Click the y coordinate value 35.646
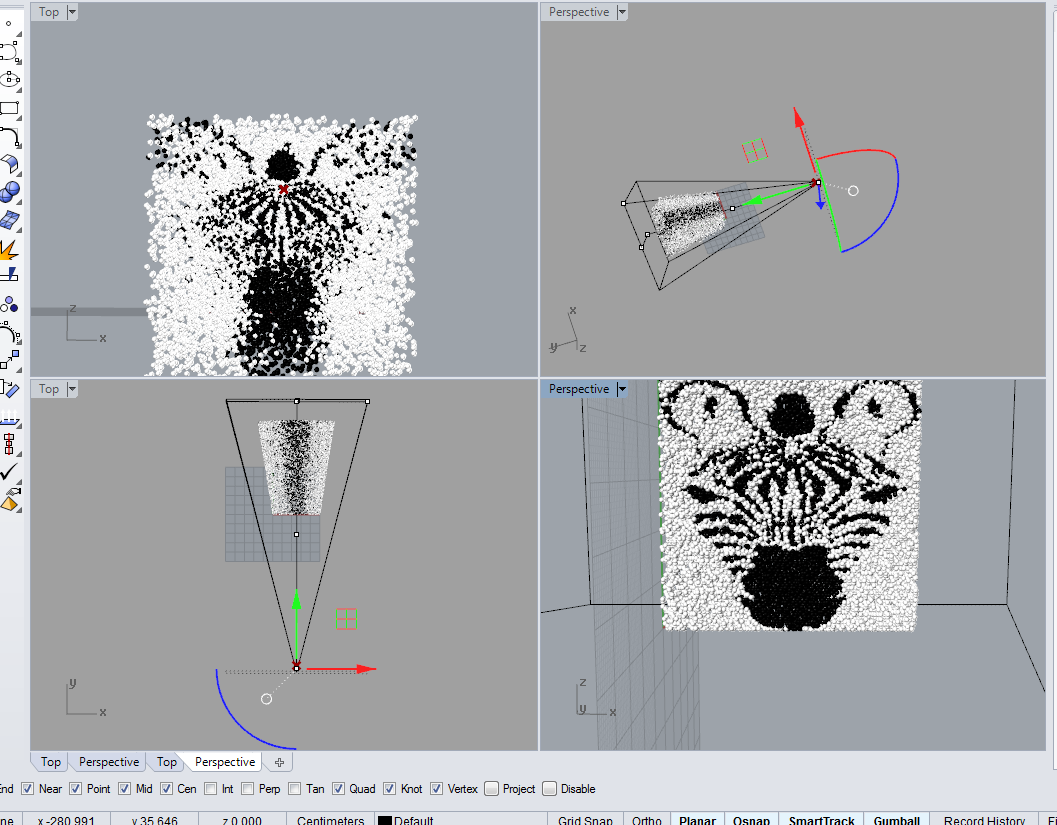Viewport: 1057px width, 825px height. coord(154,820)
